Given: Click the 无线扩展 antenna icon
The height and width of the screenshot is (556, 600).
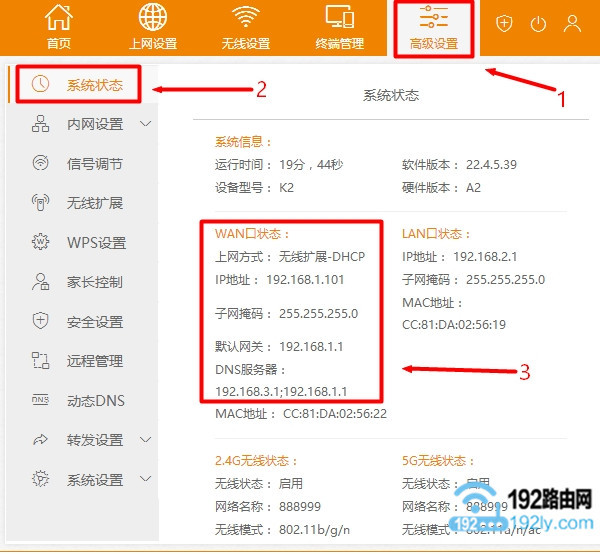Looking at the screenshot, I should [x=41, y=203].
